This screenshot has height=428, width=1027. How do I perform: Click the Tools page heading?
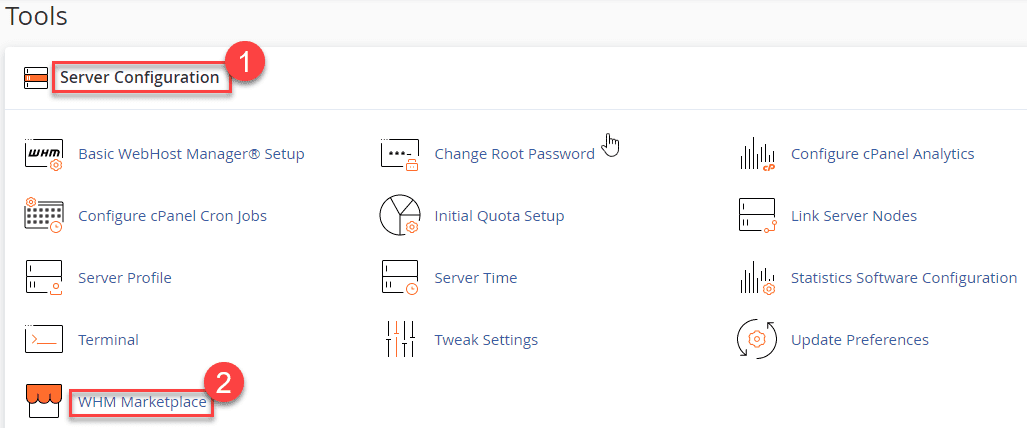coord(35,16)
